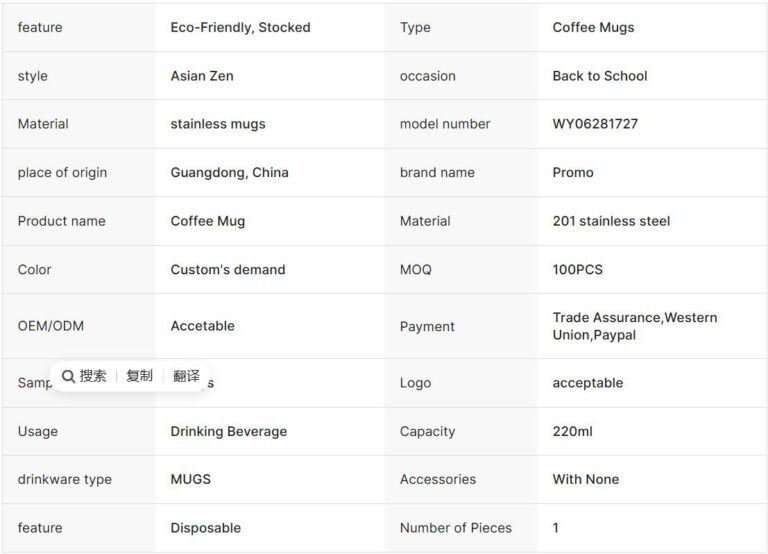Click model number value WY06281727
Screen dimensions: 768x554
(x=595, y=124)
